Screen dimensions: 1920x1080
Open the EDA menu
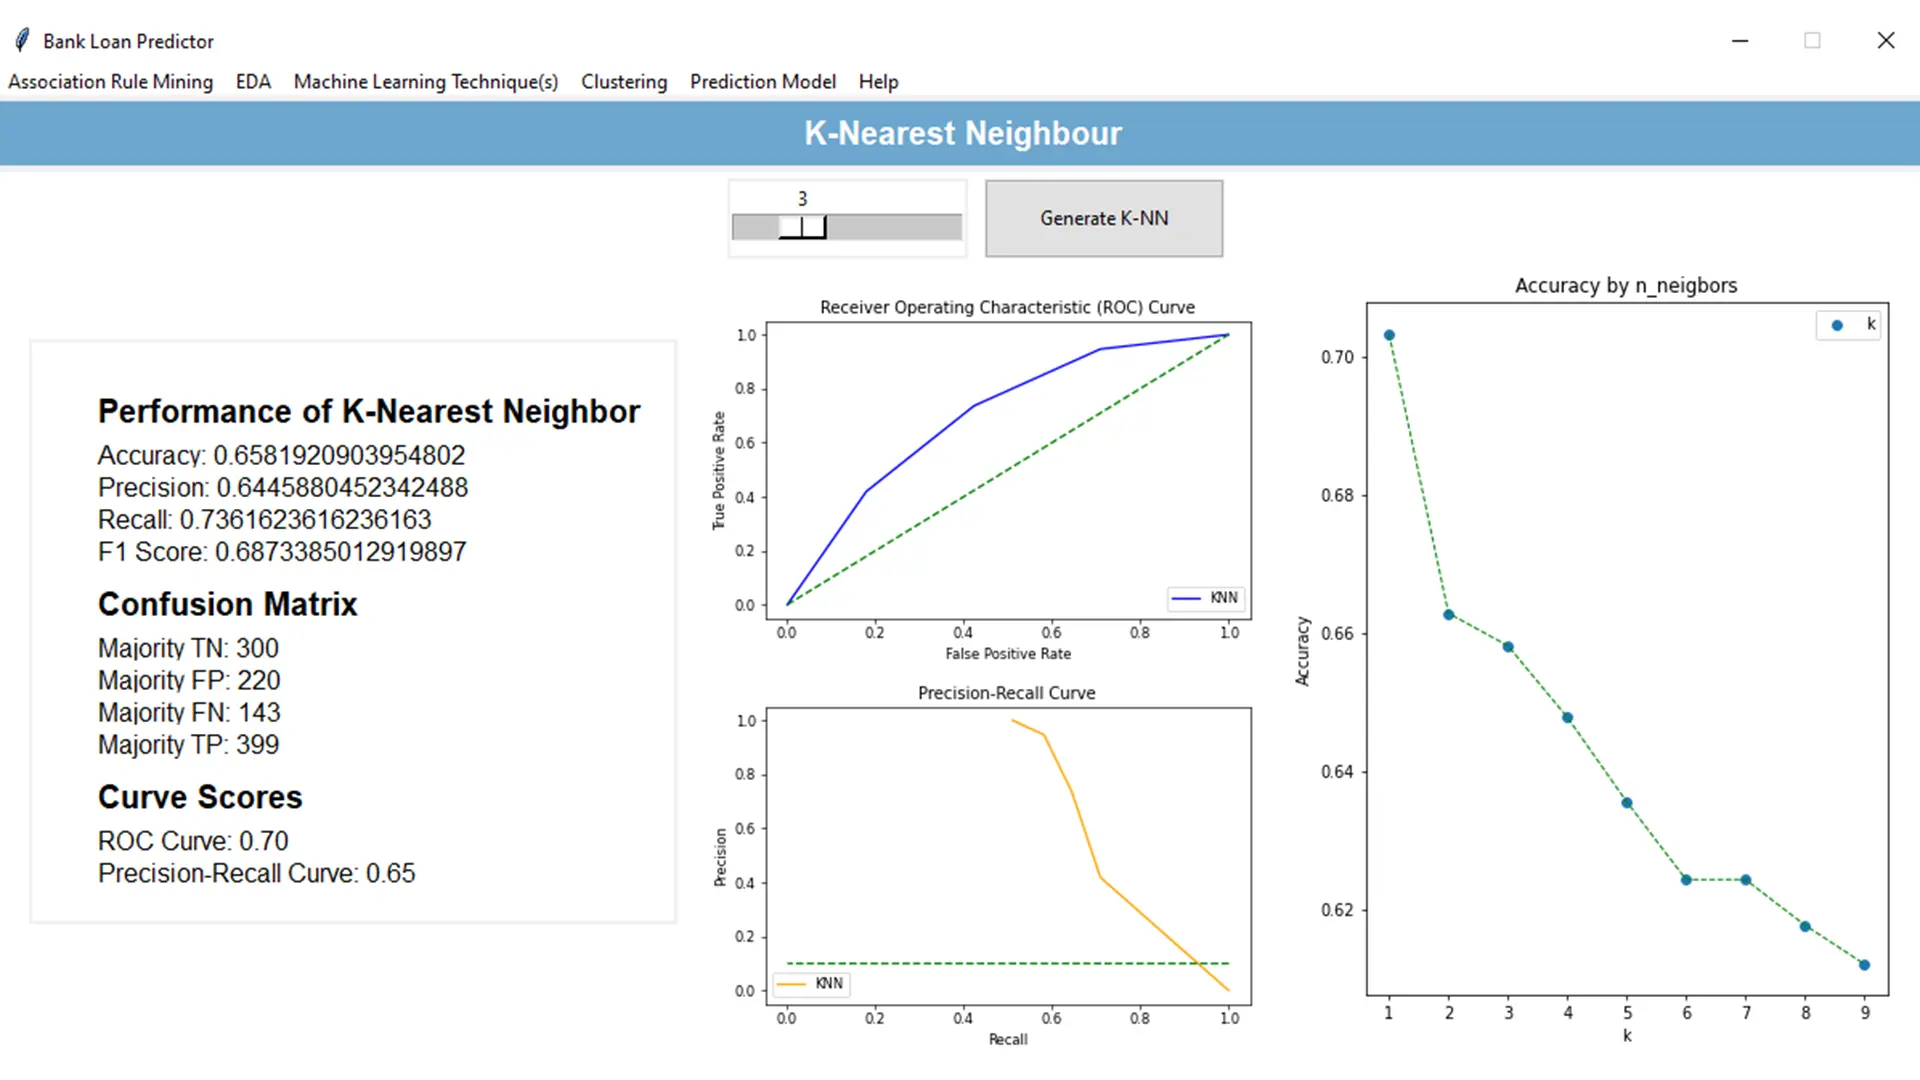[x=253, y=81]
